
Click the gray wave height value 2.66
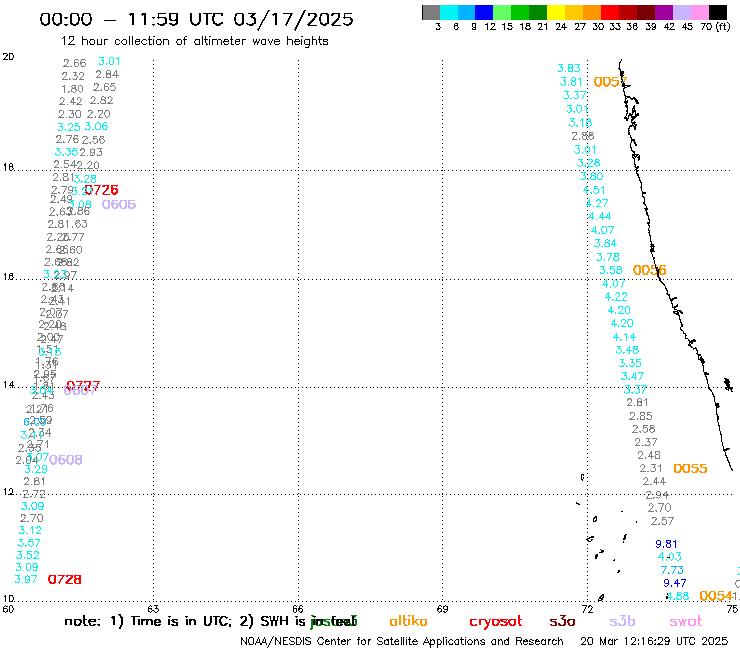(x=75, y=63)
